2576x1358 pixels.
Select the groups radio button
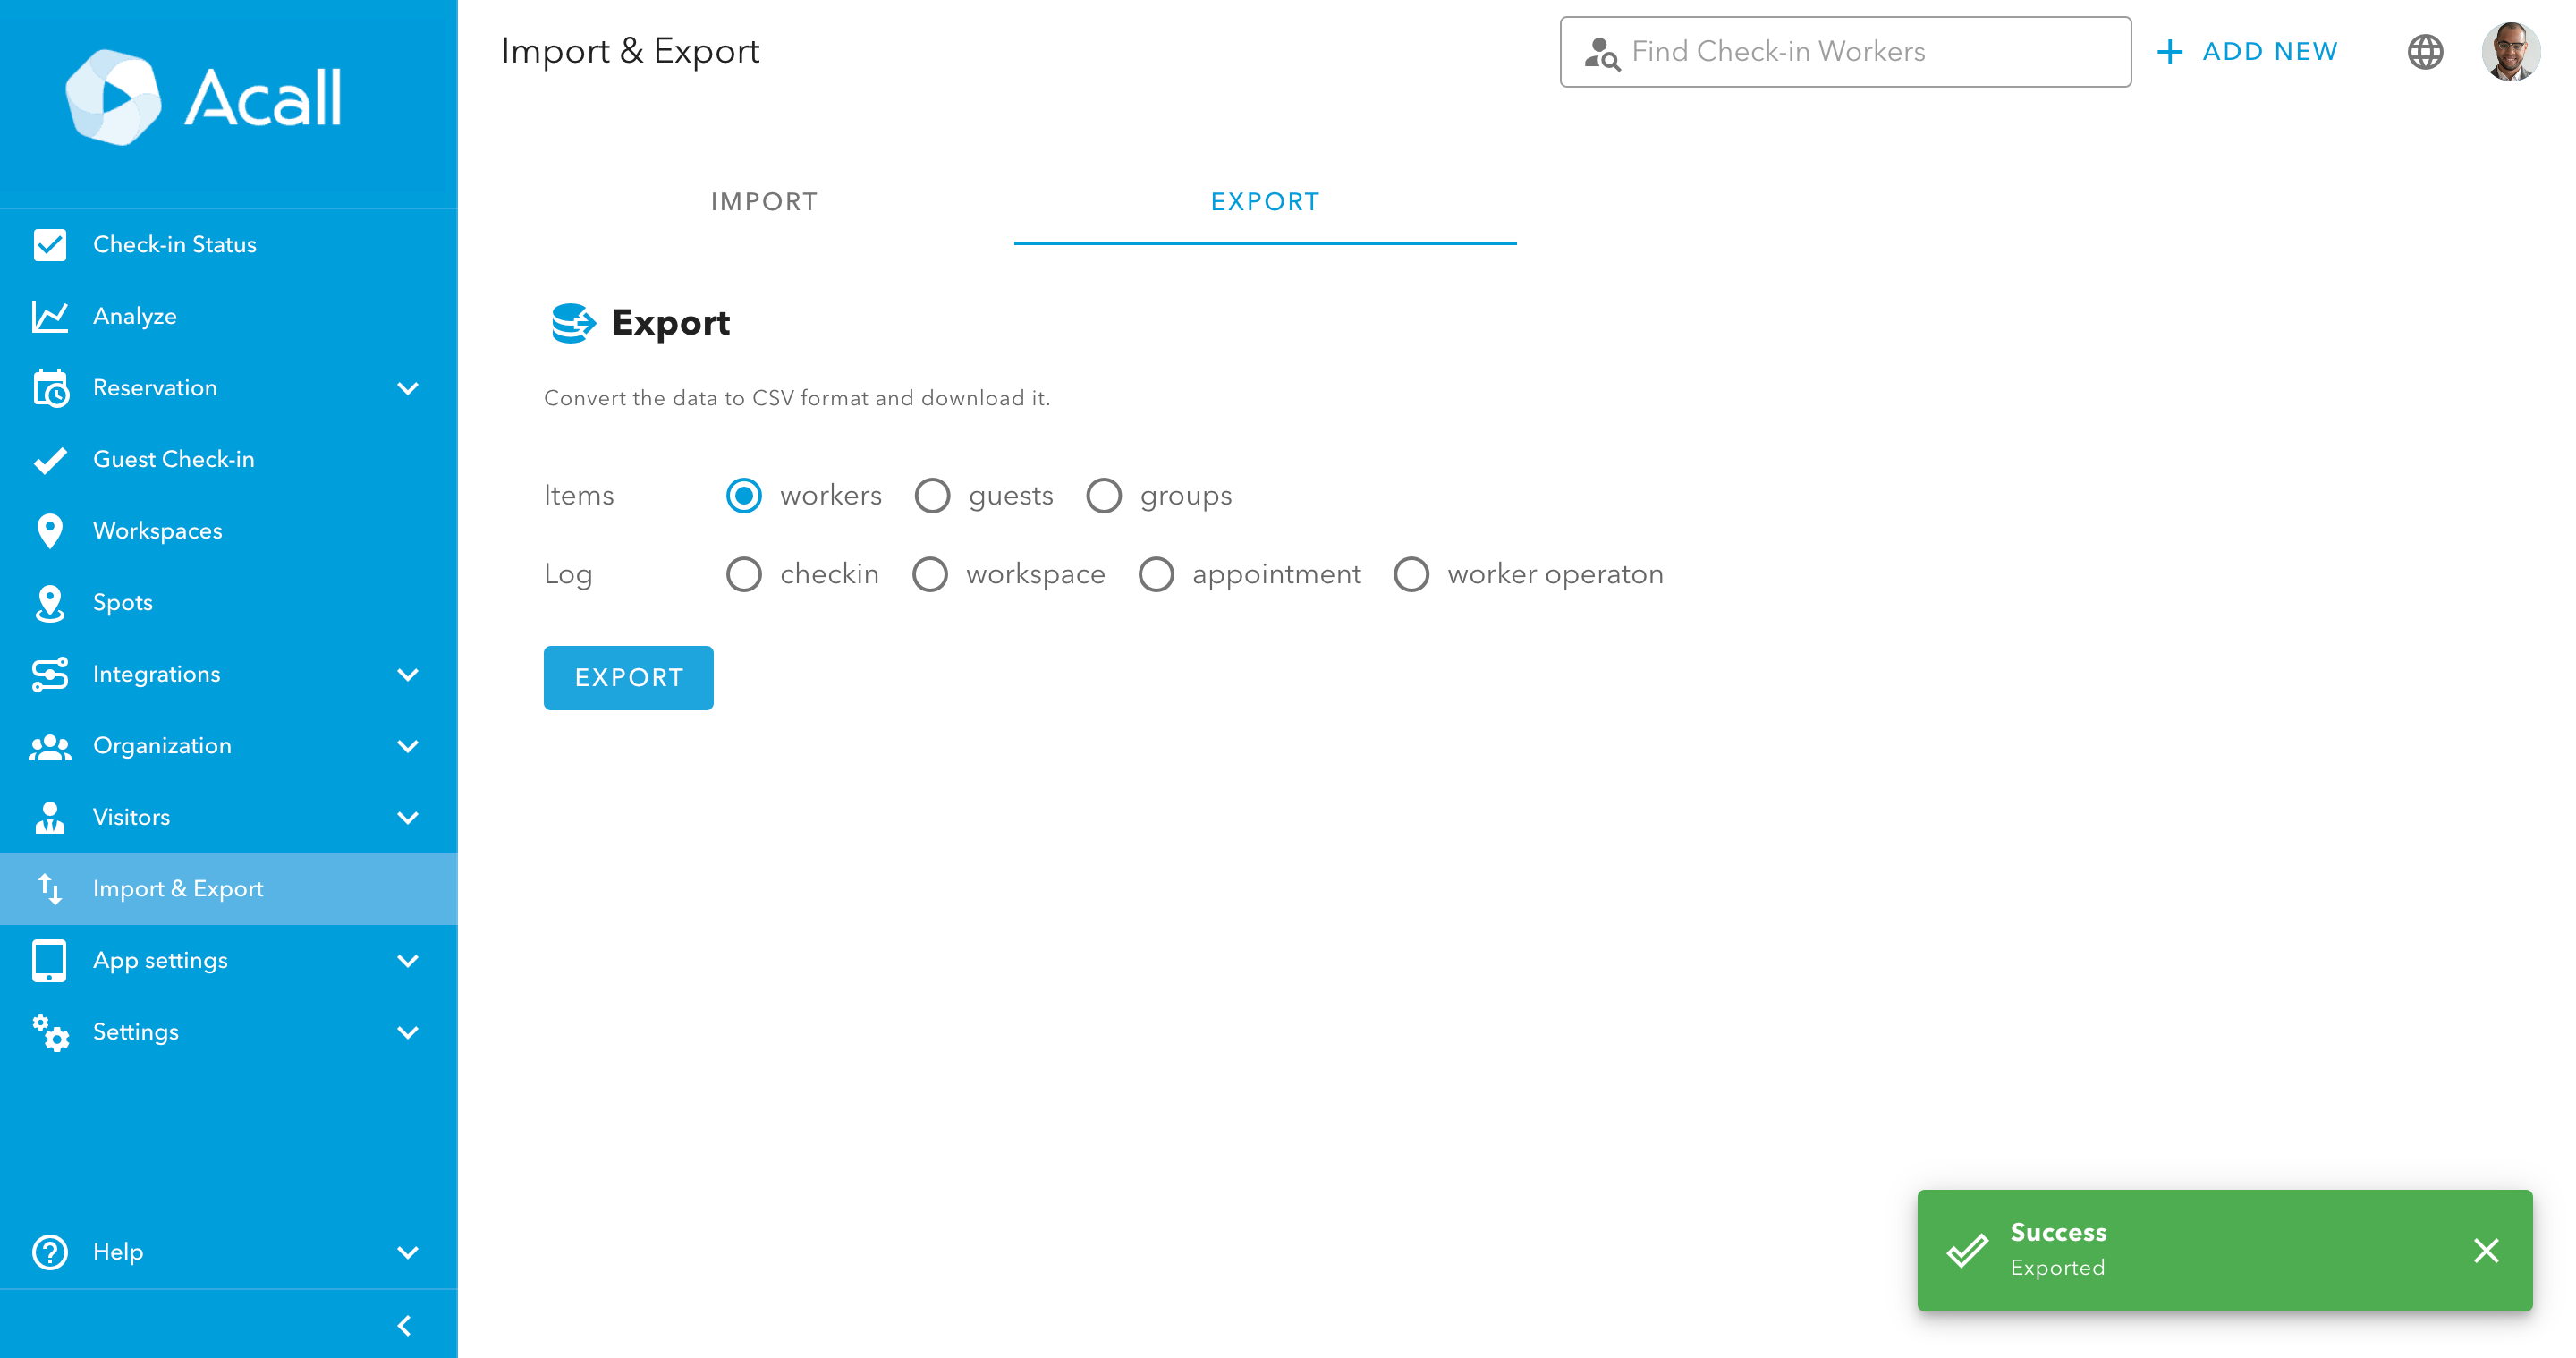[x=1104, y=496]
